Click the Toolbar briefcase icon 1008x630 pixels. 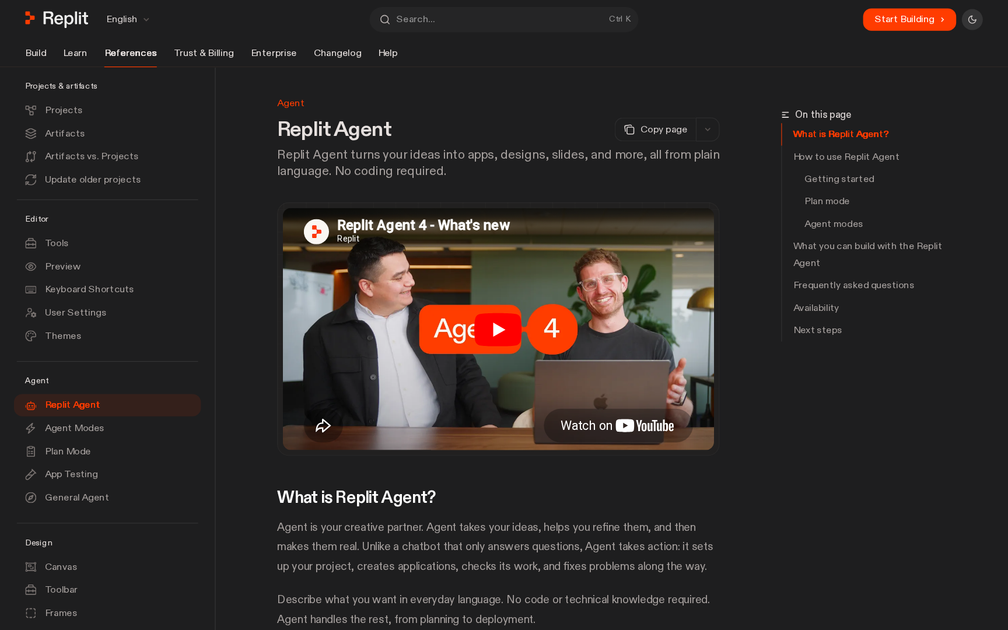(30, 590)
